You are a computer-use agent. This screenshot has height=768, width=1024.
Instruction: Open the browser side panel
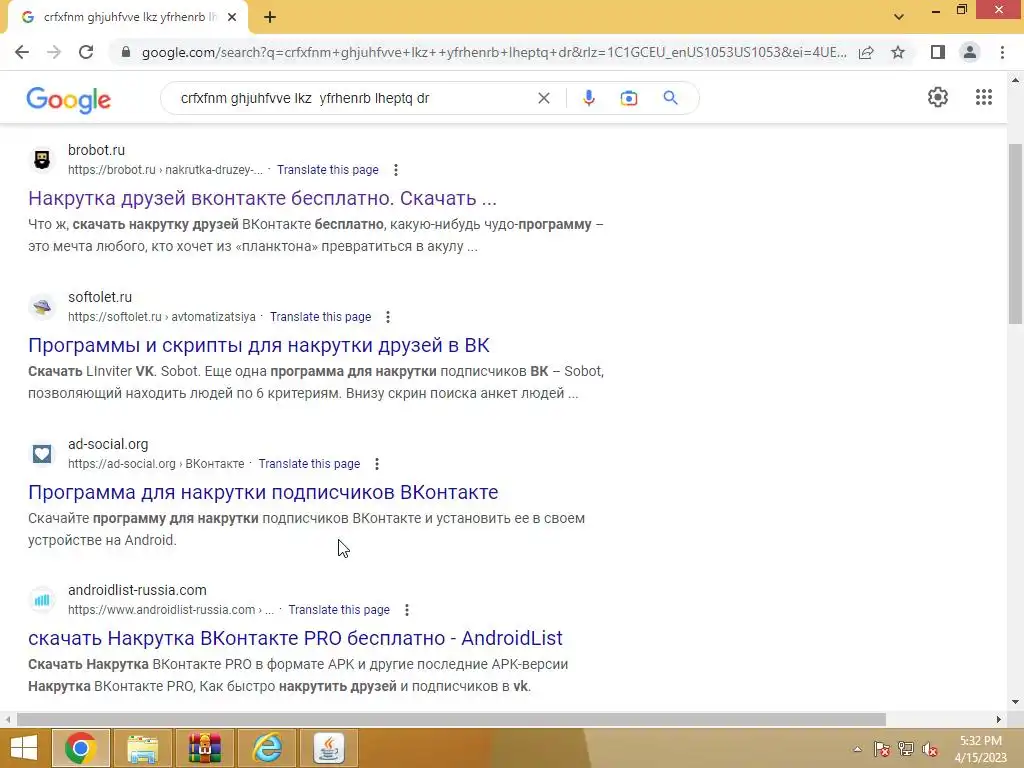pyautogui.click(x=938, y=52)
